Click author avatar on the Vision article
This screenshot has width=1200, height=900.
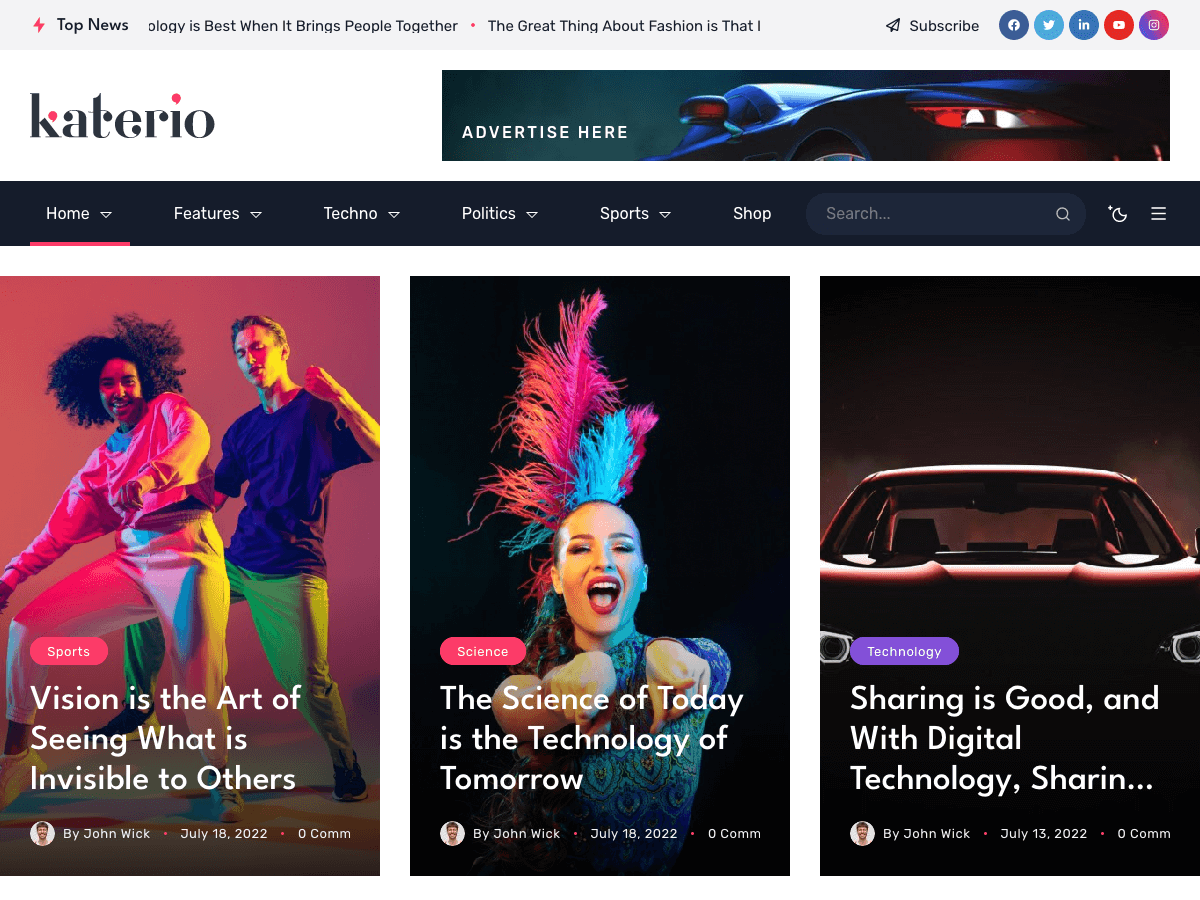pyautogui.click(x=42, y=833)
